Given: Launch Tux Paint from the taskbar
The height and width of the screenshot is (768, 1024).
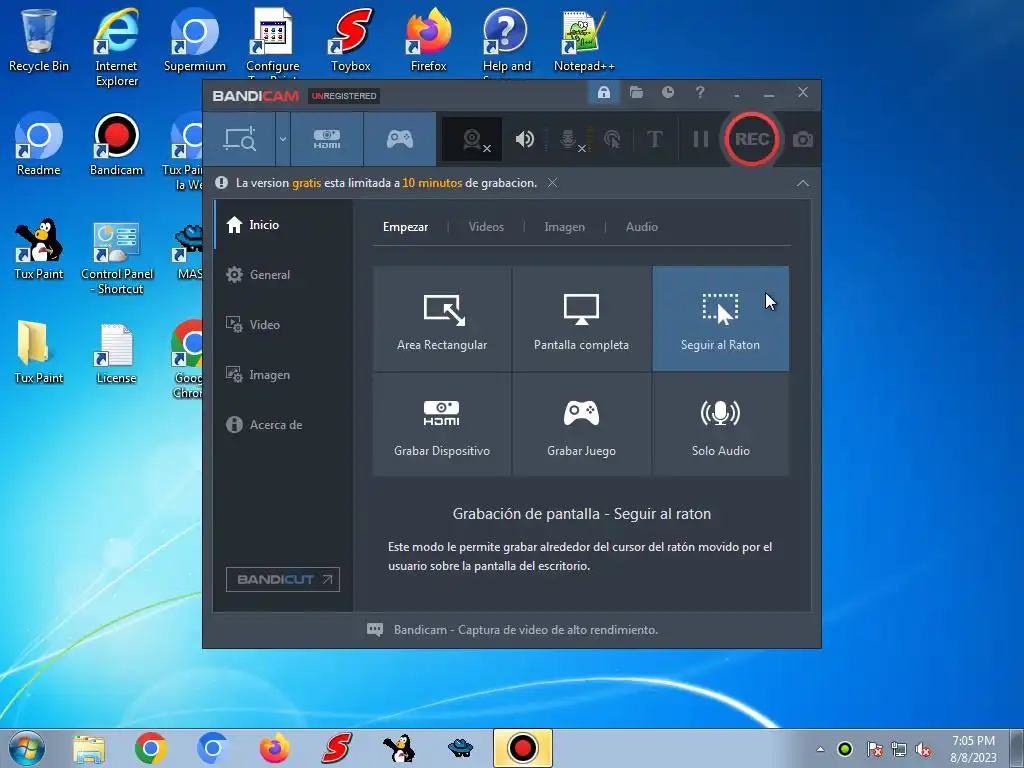Looking at the screenshot, I should (398, 748).
